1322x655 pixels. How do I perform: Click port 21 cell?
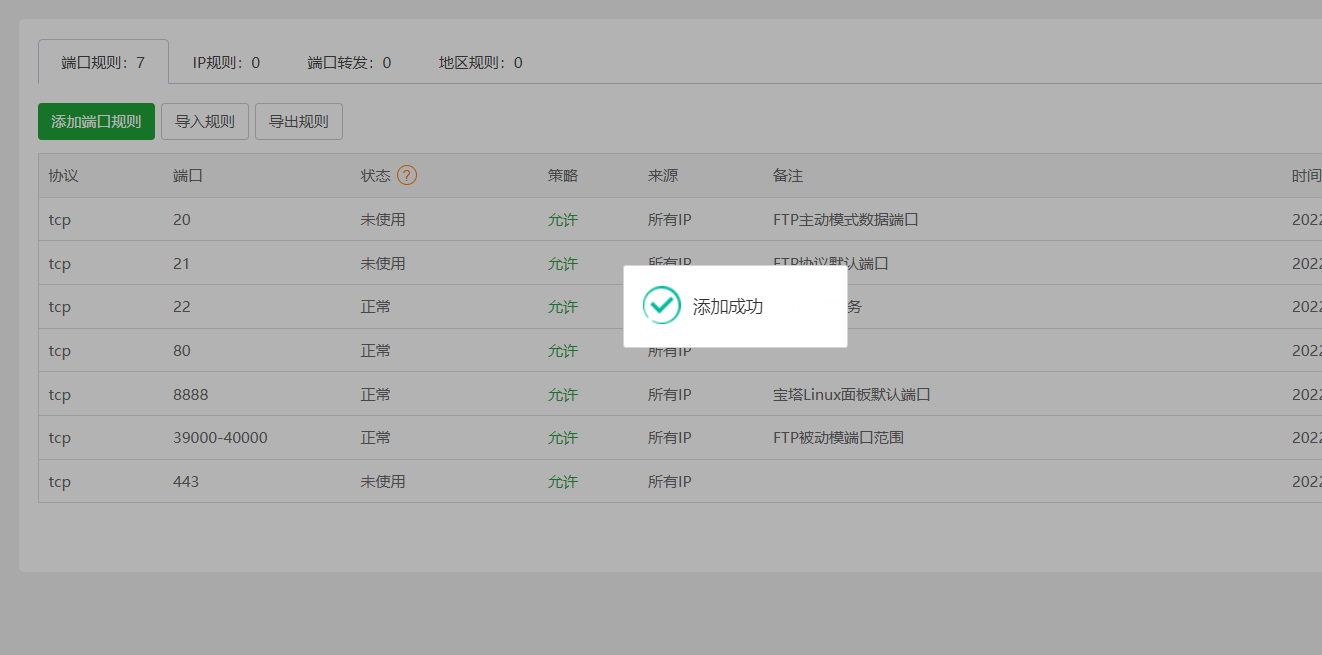[x=181, y=263]
